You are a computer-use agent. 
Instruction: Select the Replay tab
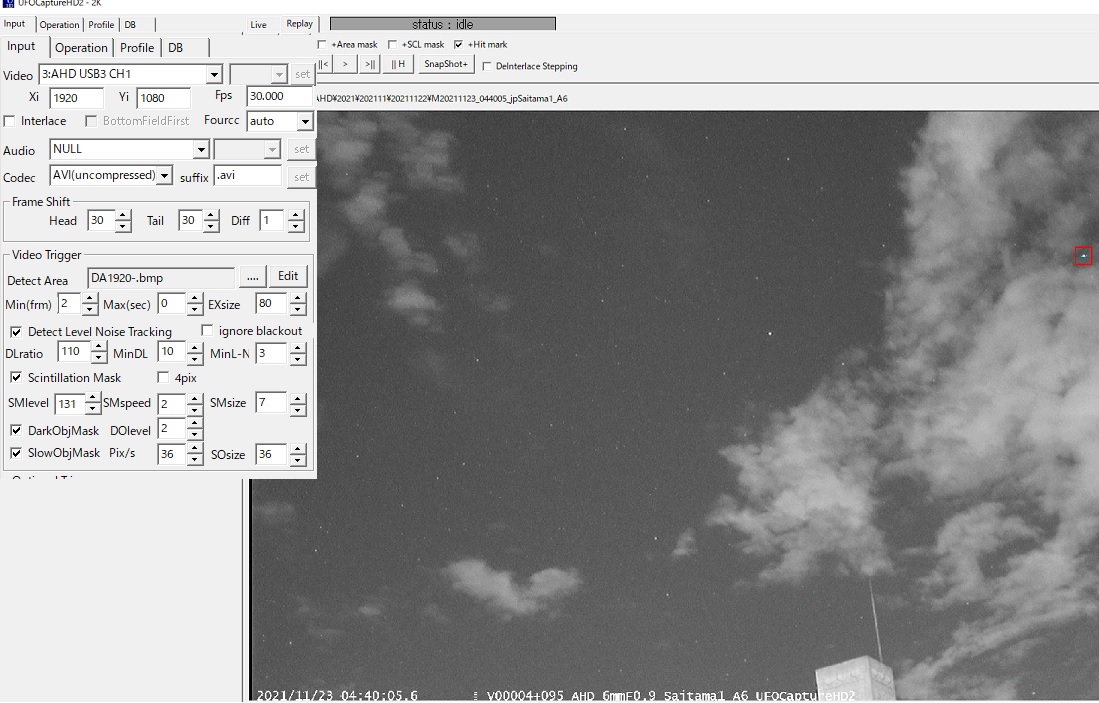pos(299,24)
